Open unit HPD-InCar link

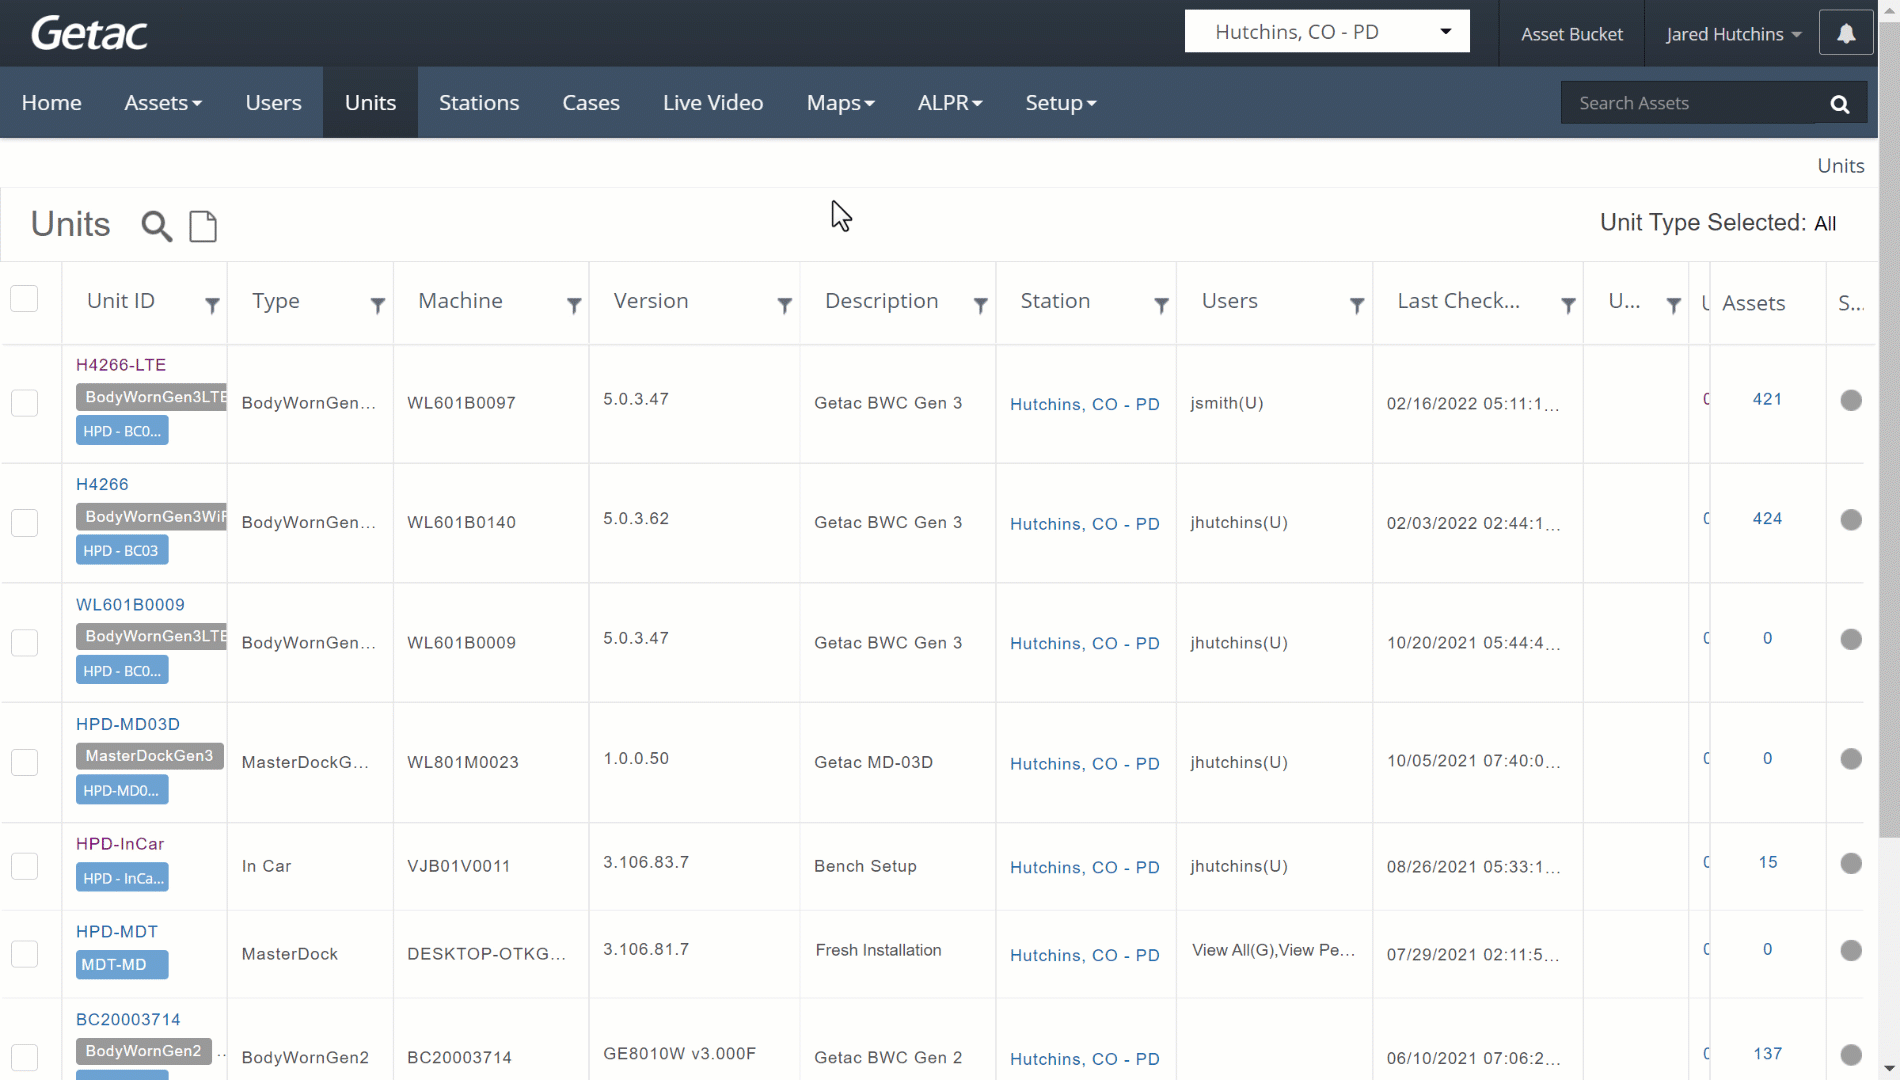[120, 844]
